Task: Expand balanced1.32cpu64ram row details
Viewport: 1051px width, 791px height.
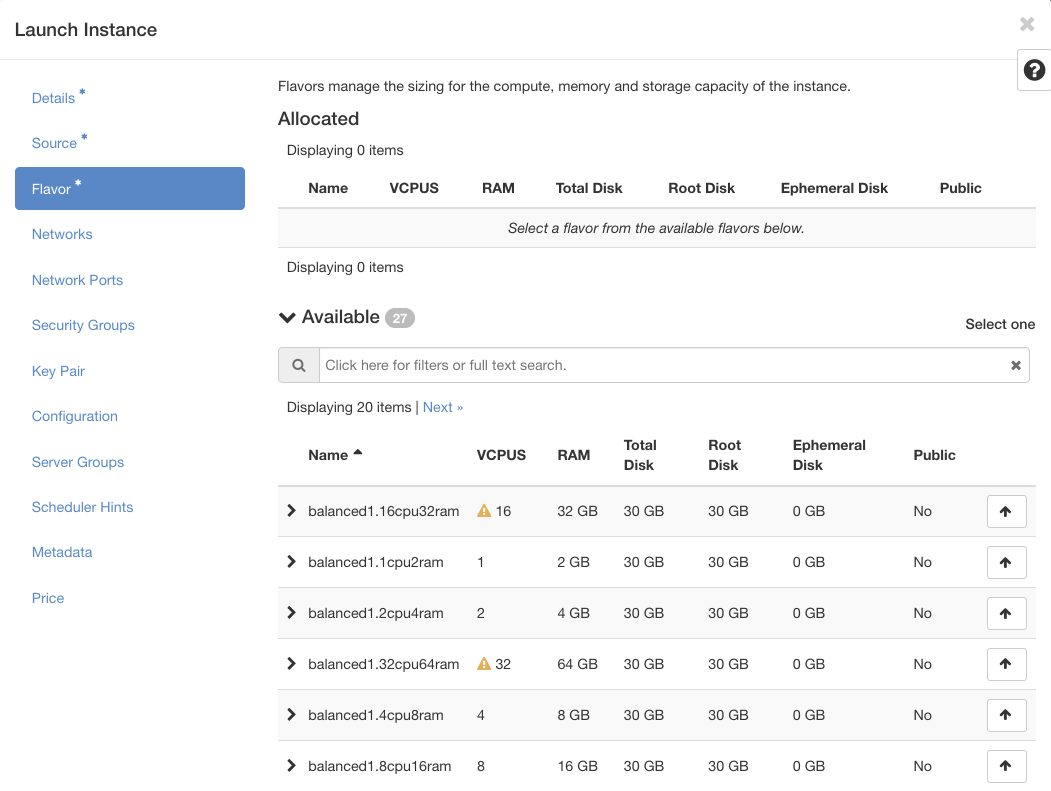Action: click(x=291, y=664)
